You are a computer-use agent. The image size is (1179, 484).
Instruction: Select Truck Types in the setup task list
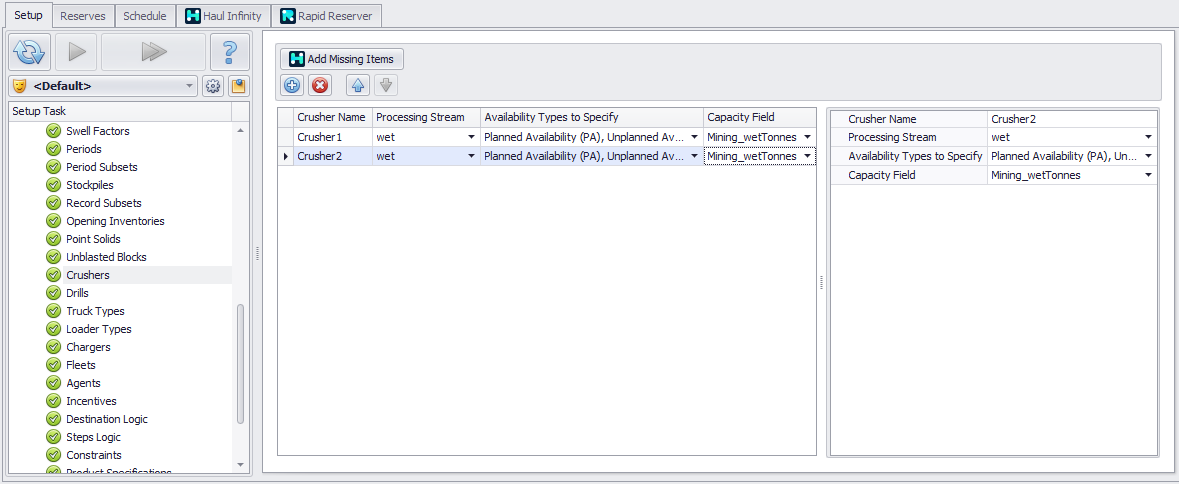[x=95, y=311]
